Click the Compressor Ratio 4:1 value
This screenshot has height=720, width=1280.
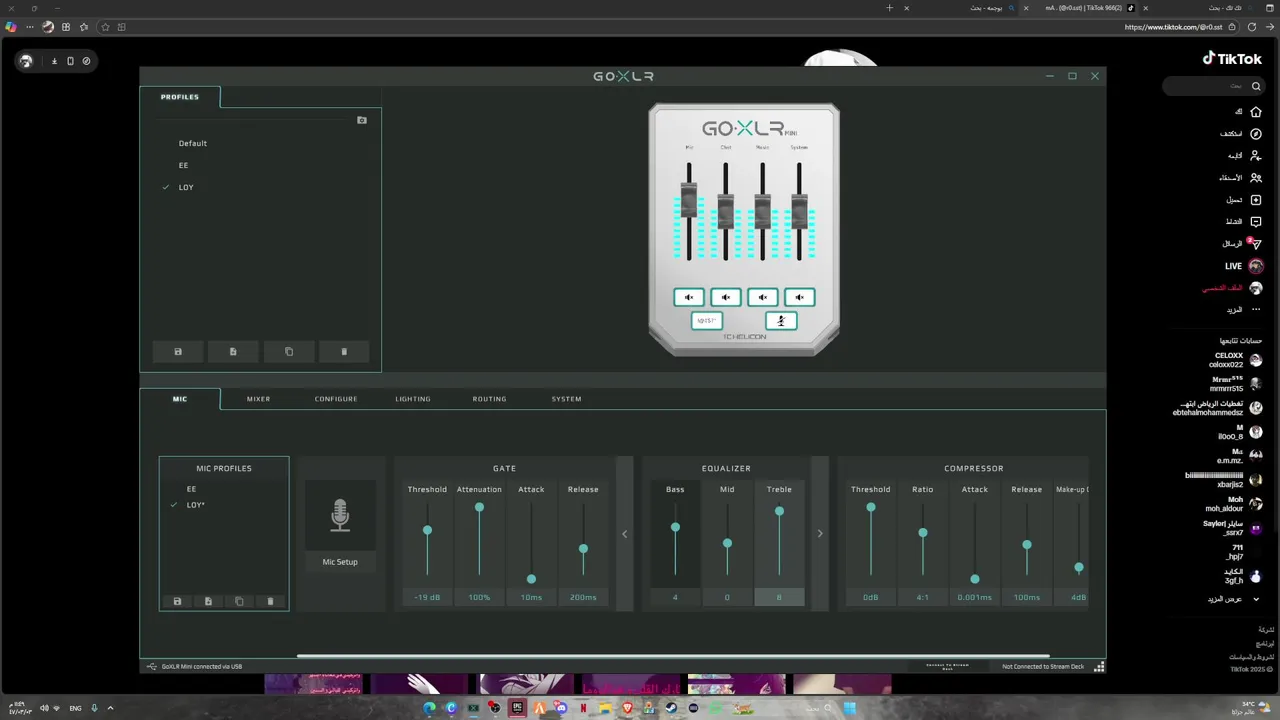[923, 597]
